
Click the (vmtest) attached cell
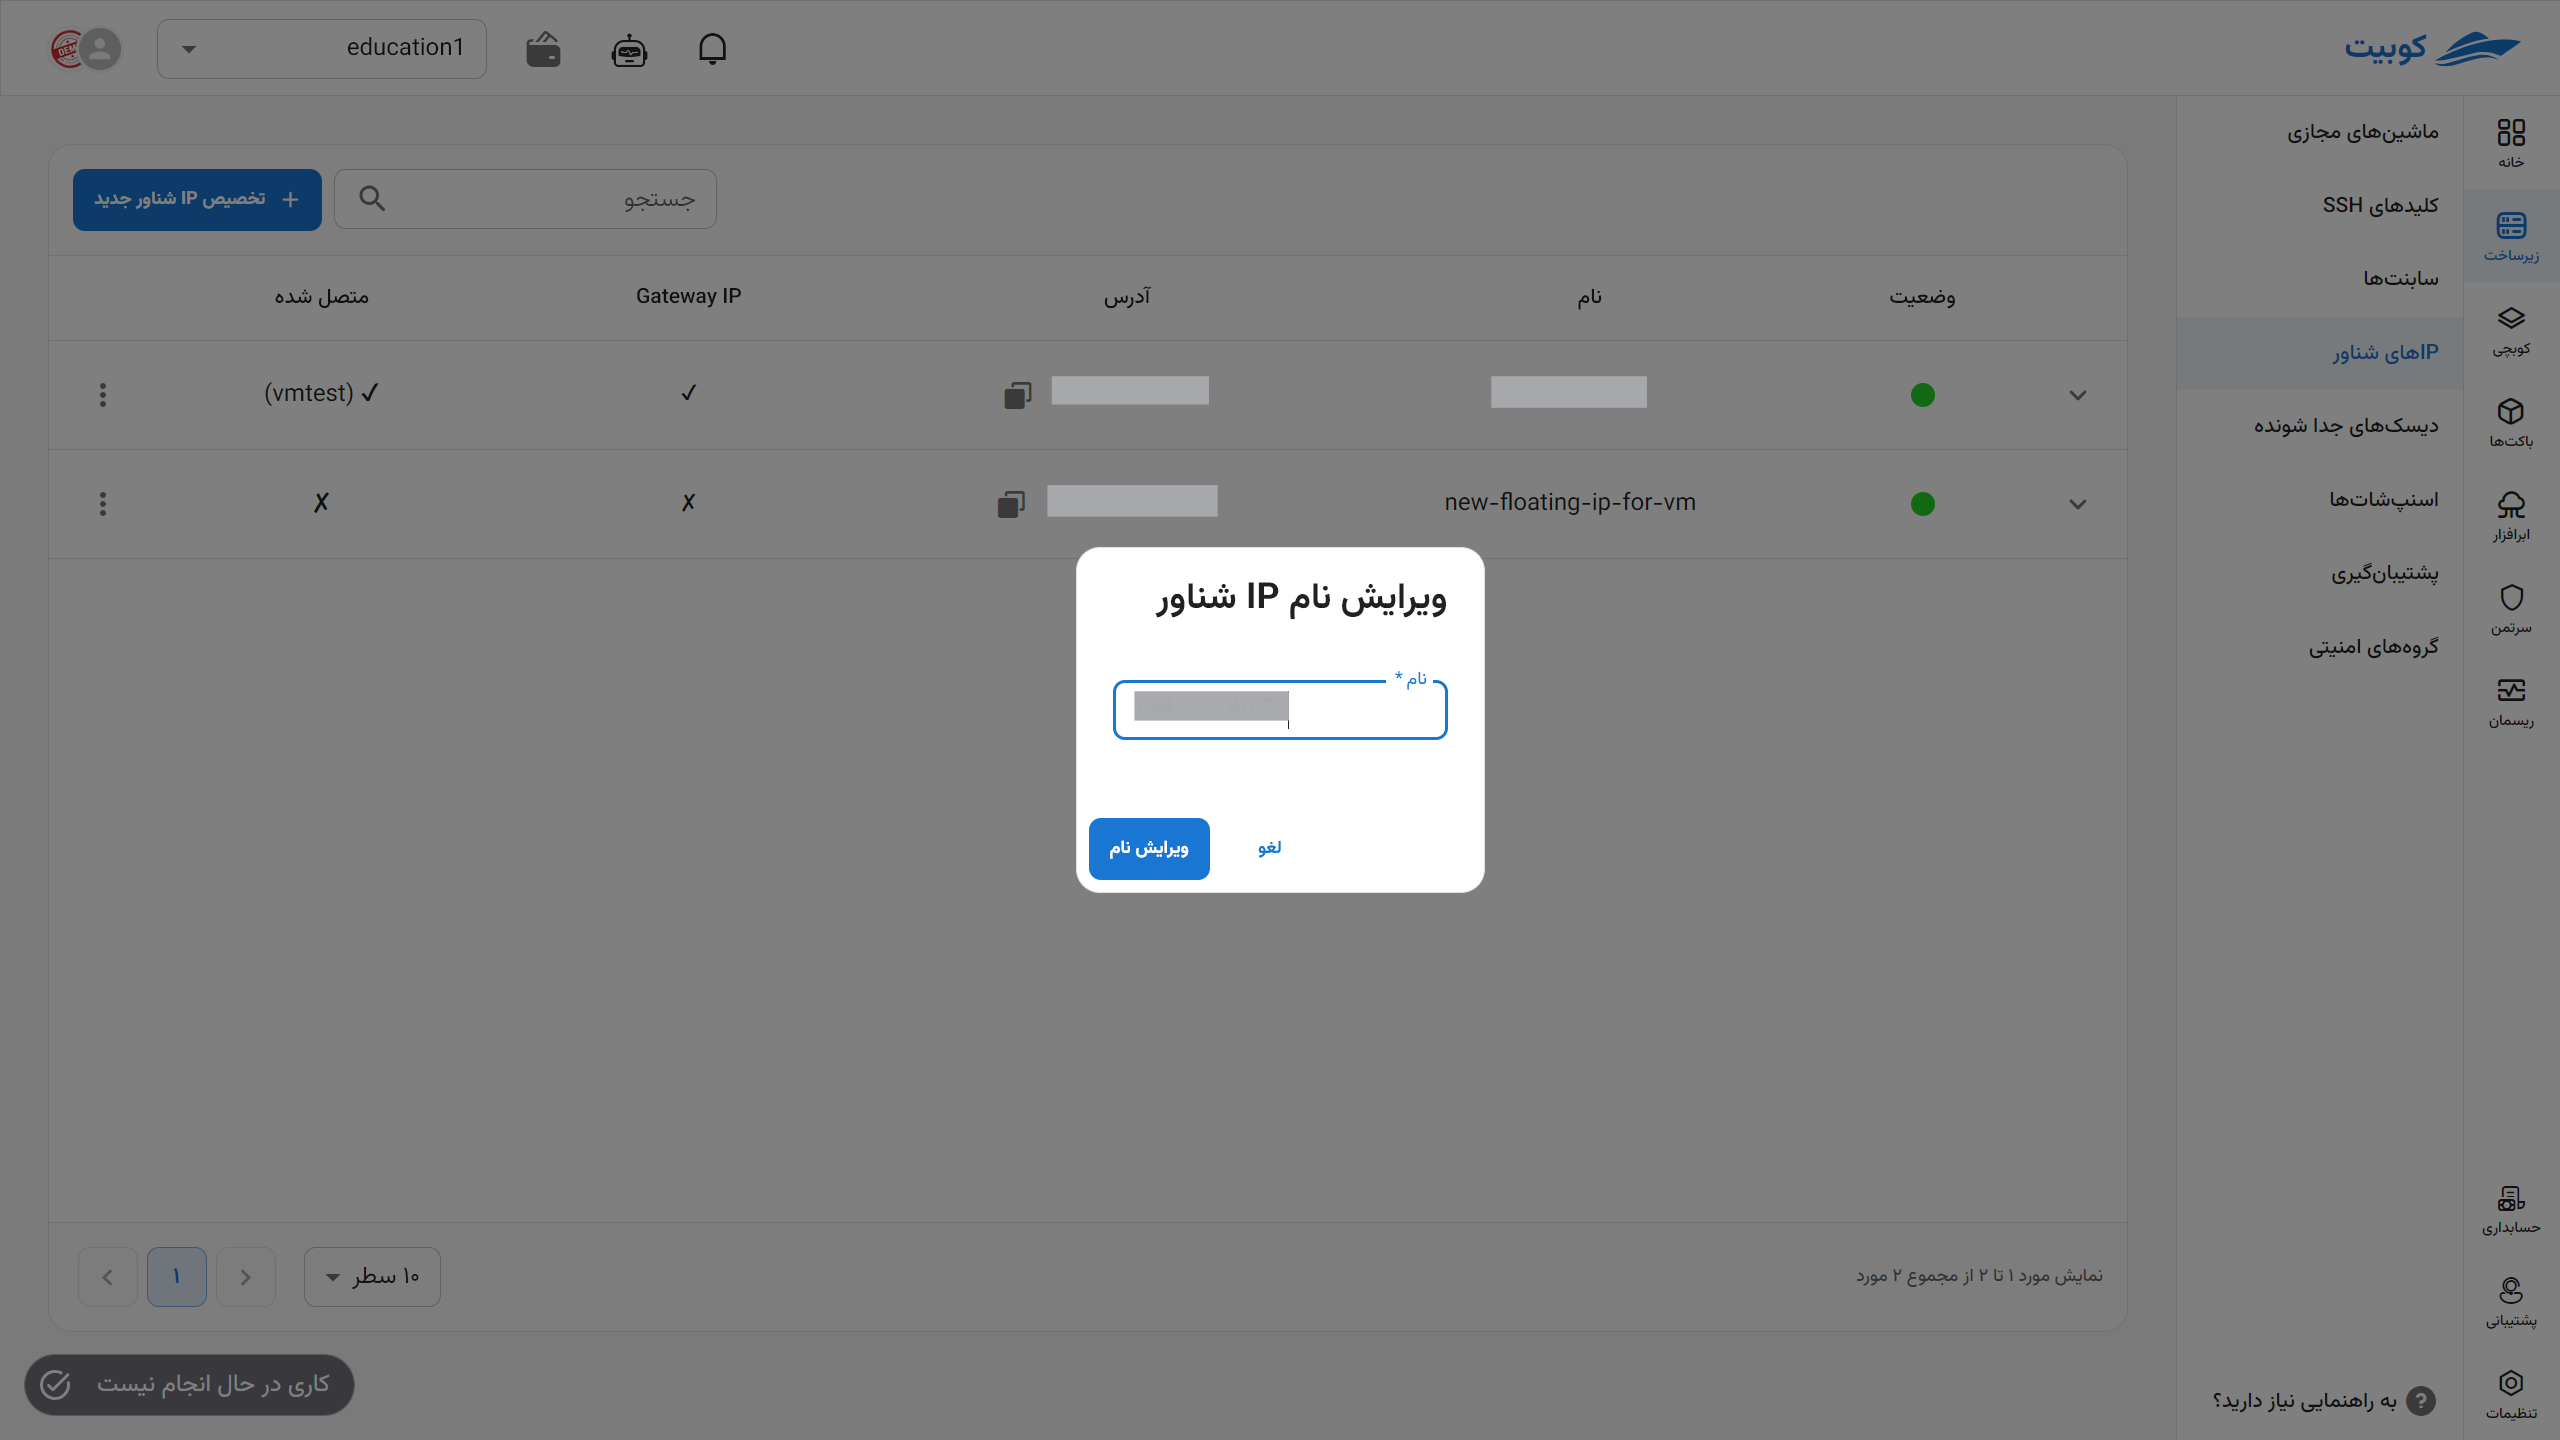pos(321,393)
